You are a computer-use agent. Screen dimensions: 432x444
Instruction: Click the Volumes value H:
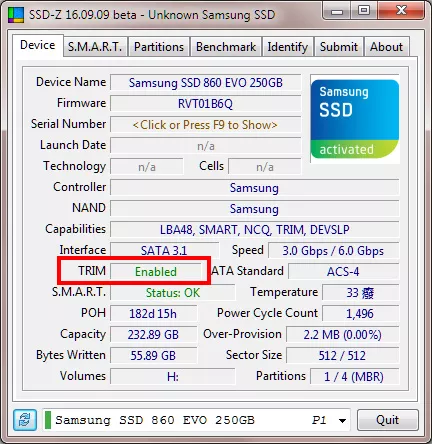173,377
